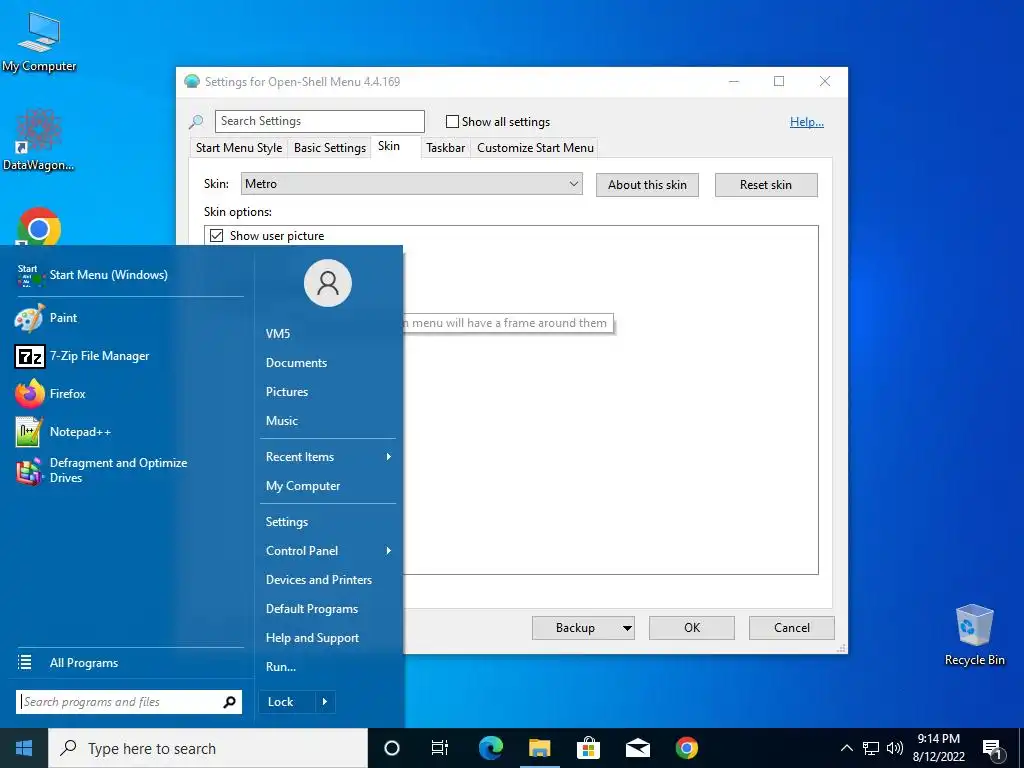
Task: Launch Chrome from the taskbar
Action: pyautogui.click(x=686, y=748)
